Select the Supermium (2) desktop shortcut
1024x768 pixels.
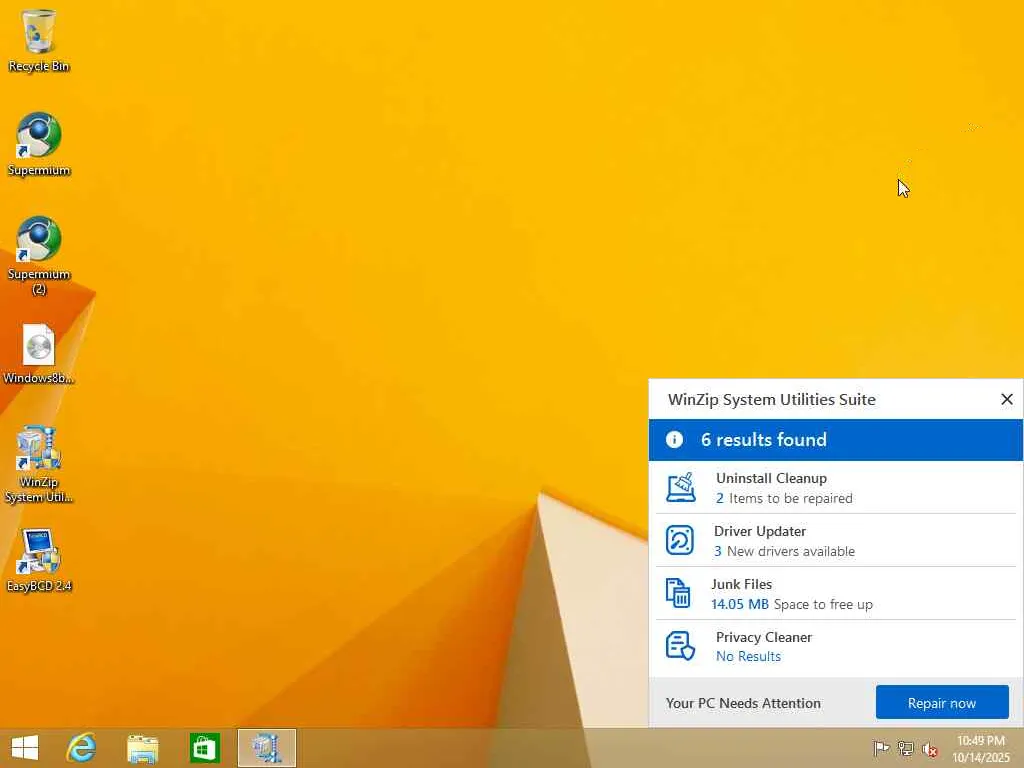coord(39,255)
